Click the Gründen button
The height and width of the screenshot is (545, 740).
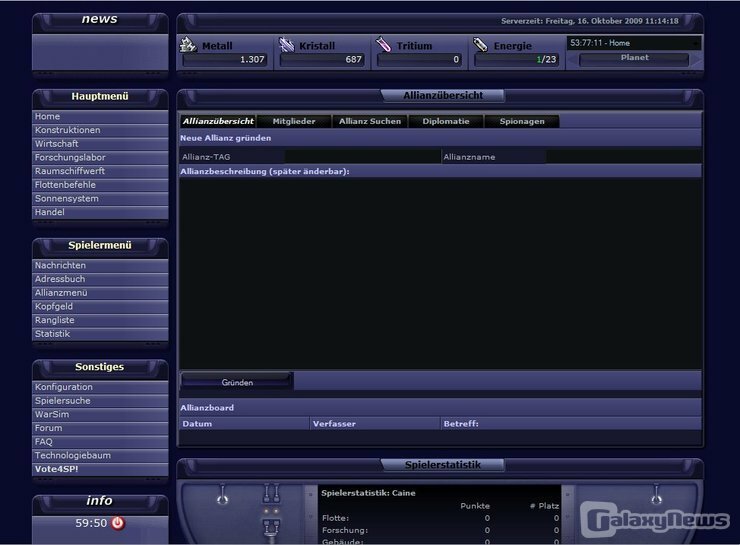(237, 382)
